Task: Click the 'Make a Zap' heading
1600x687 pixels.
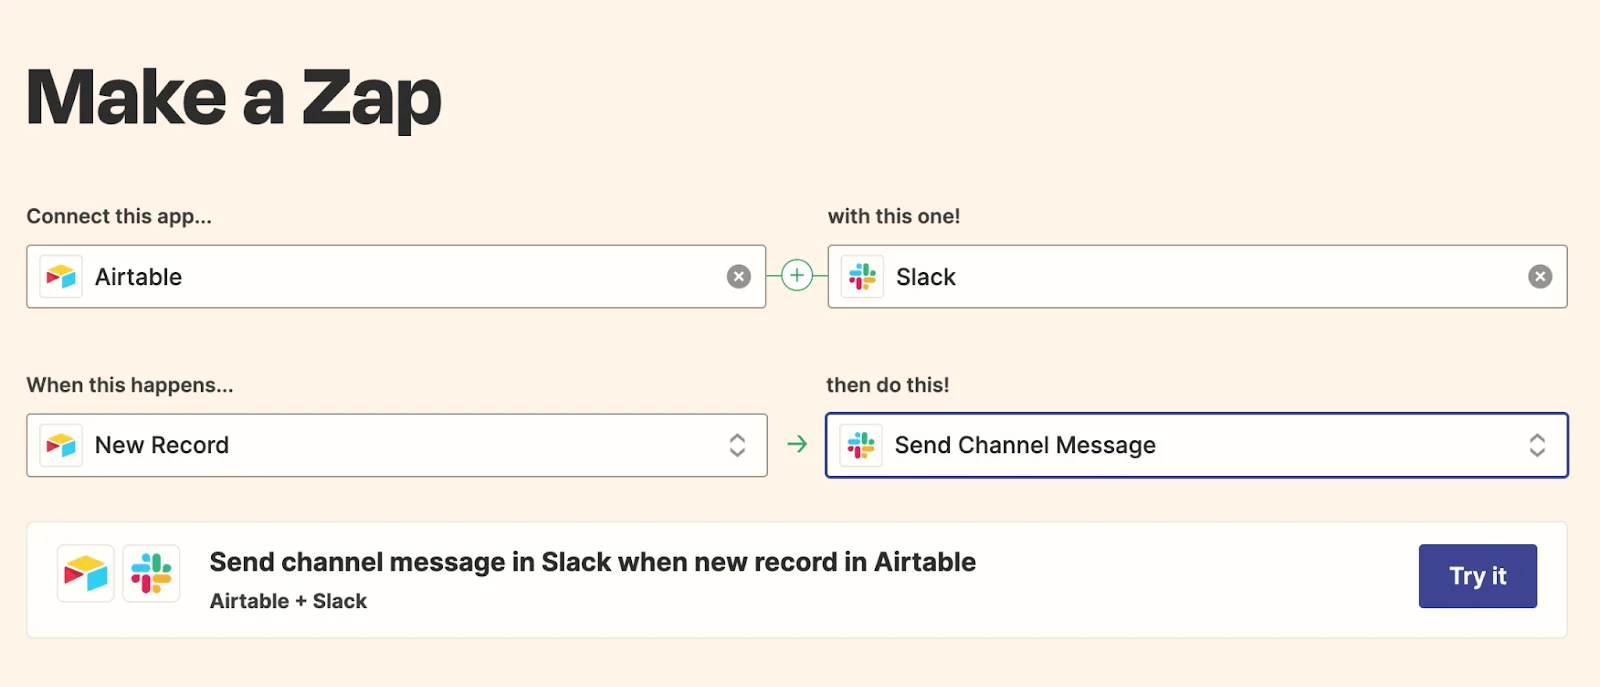Action: [x=234, y=98]
